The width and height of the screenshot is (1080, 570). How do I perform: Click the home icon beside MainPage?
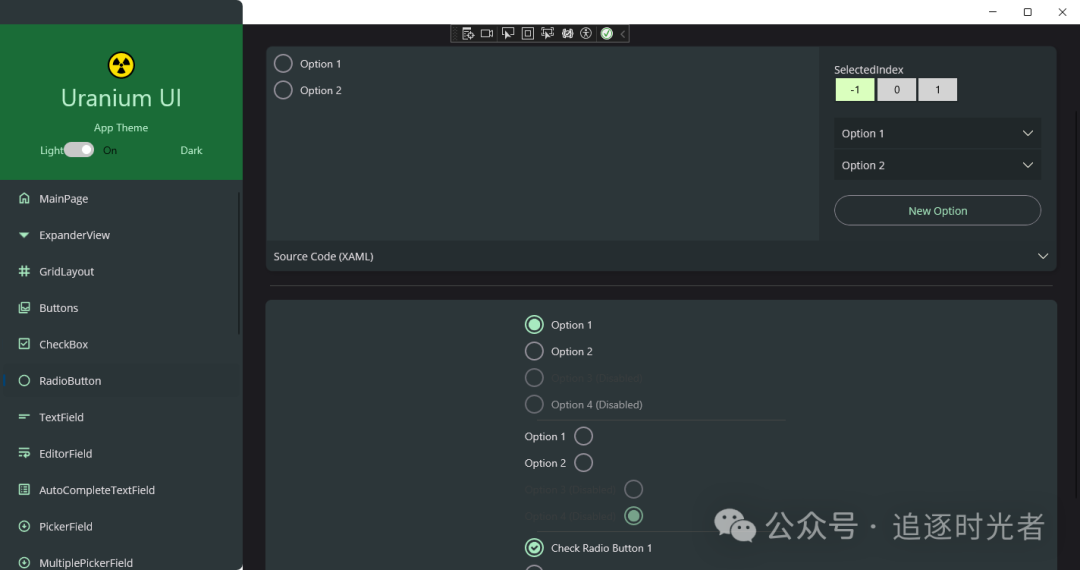coord(24,198)
